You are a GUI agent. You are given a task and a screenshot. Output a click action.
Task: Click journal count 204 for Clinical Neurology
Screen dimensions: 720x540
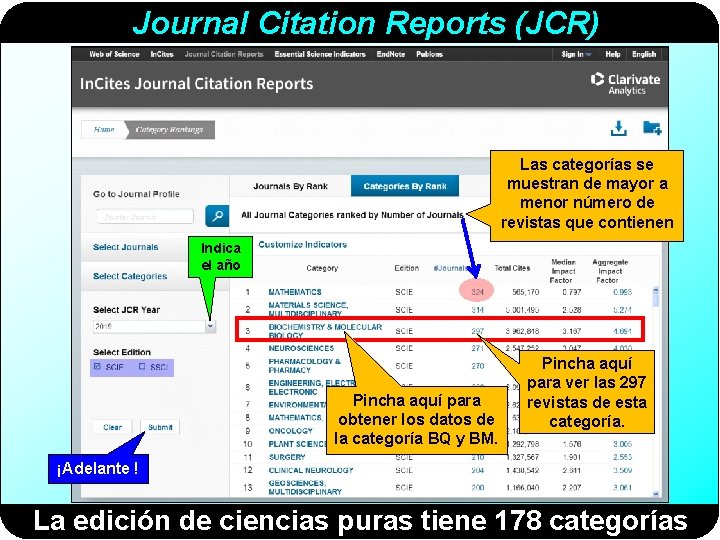(478, 470)
